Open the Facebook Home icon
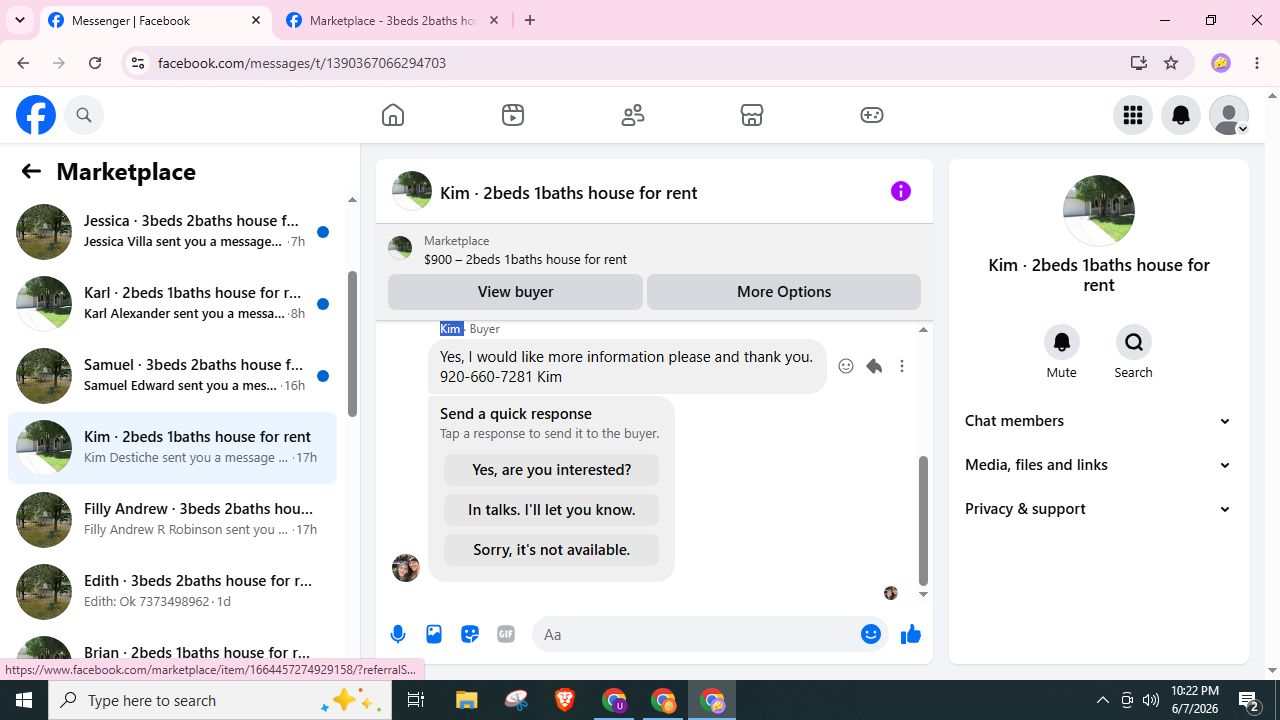Screen dimensions: 1280x720 pyautogui.click(x=393, y=115)
